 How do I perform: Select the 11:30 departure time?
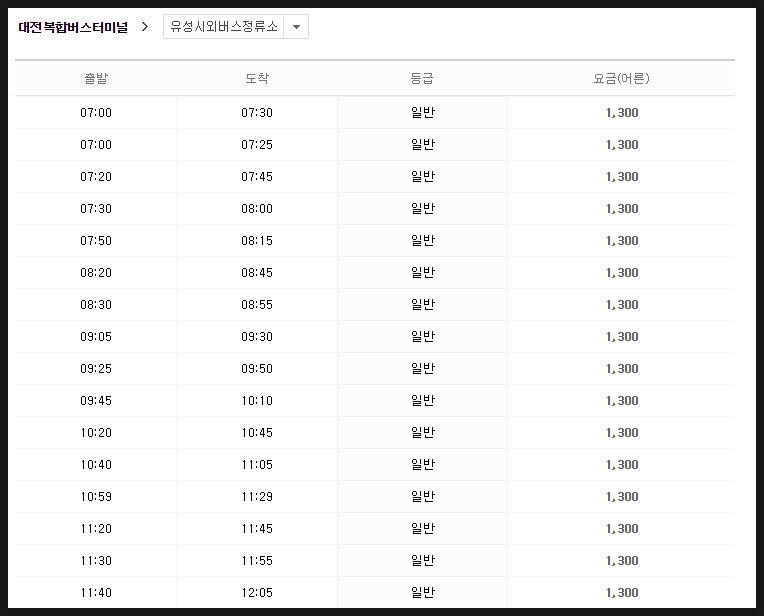point(96,560)
